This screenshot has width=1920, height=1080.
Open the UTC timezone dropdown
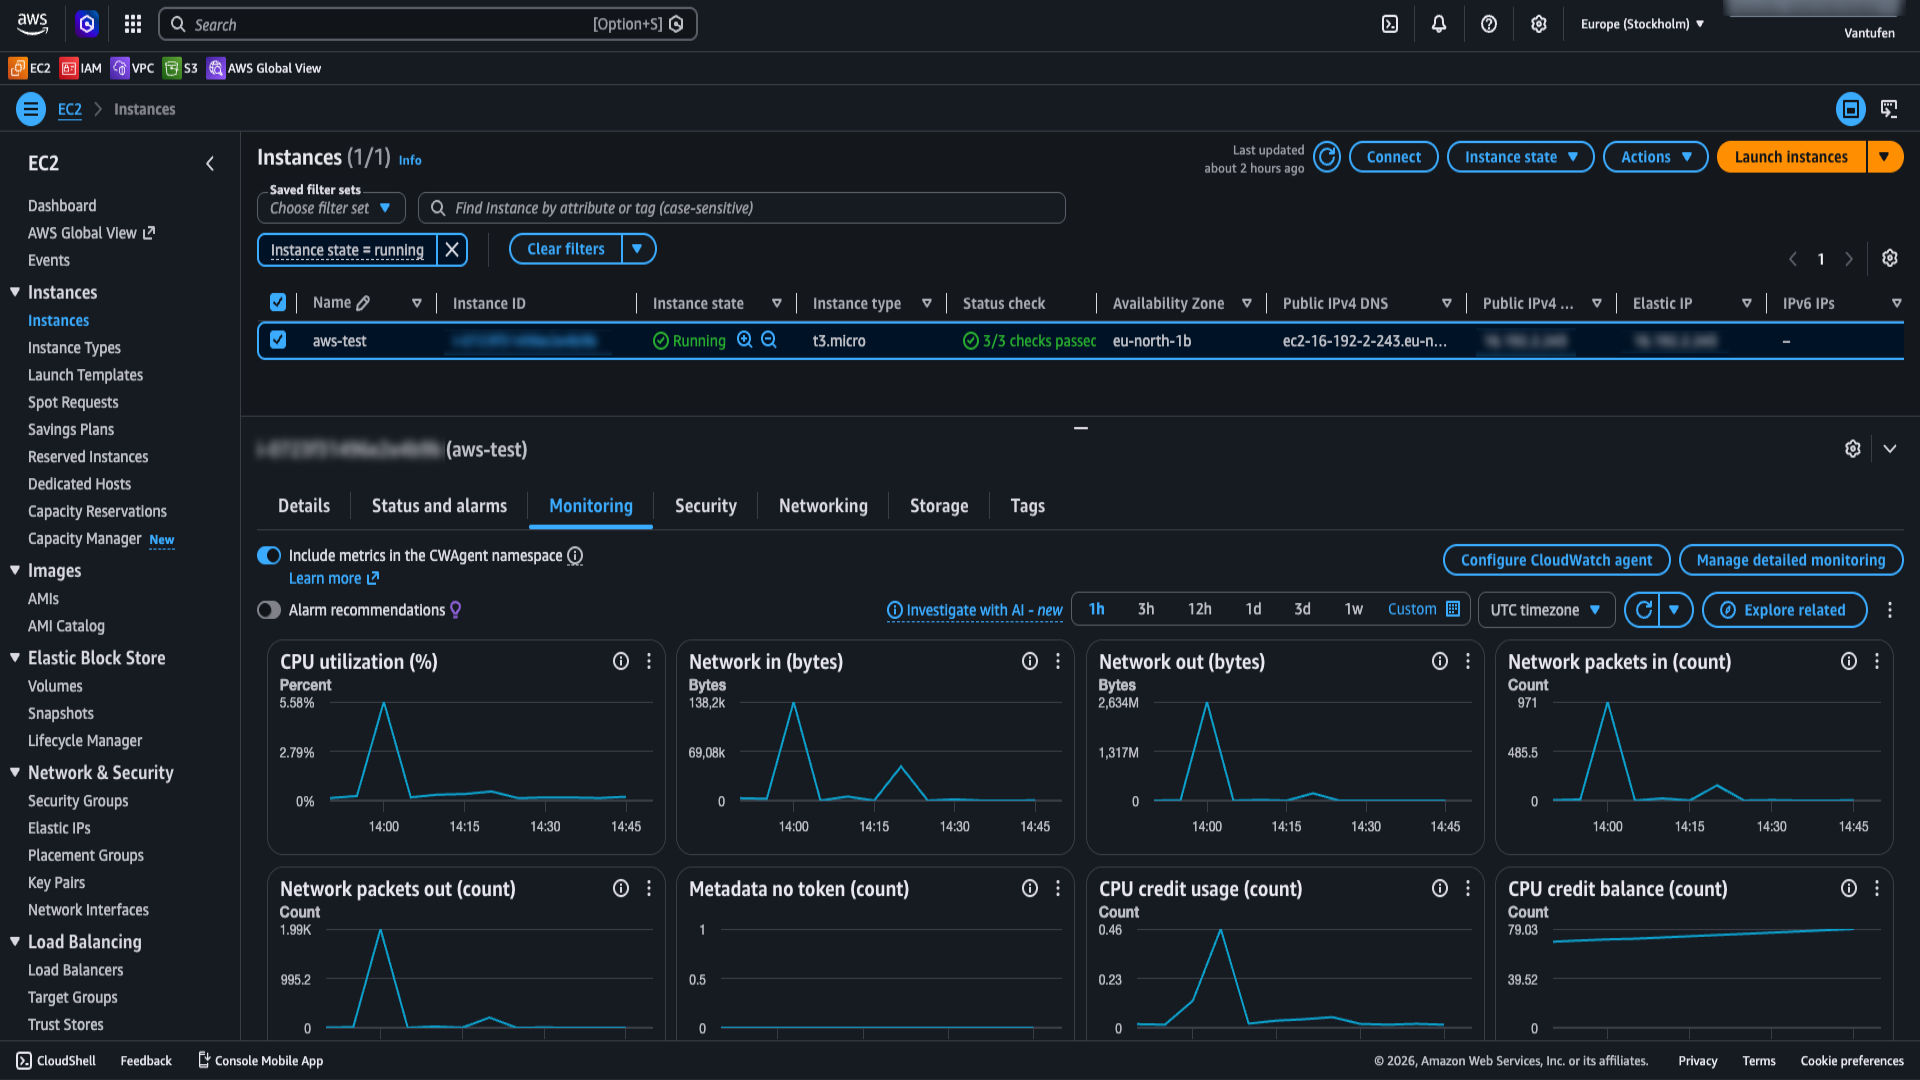[1545, 610]
